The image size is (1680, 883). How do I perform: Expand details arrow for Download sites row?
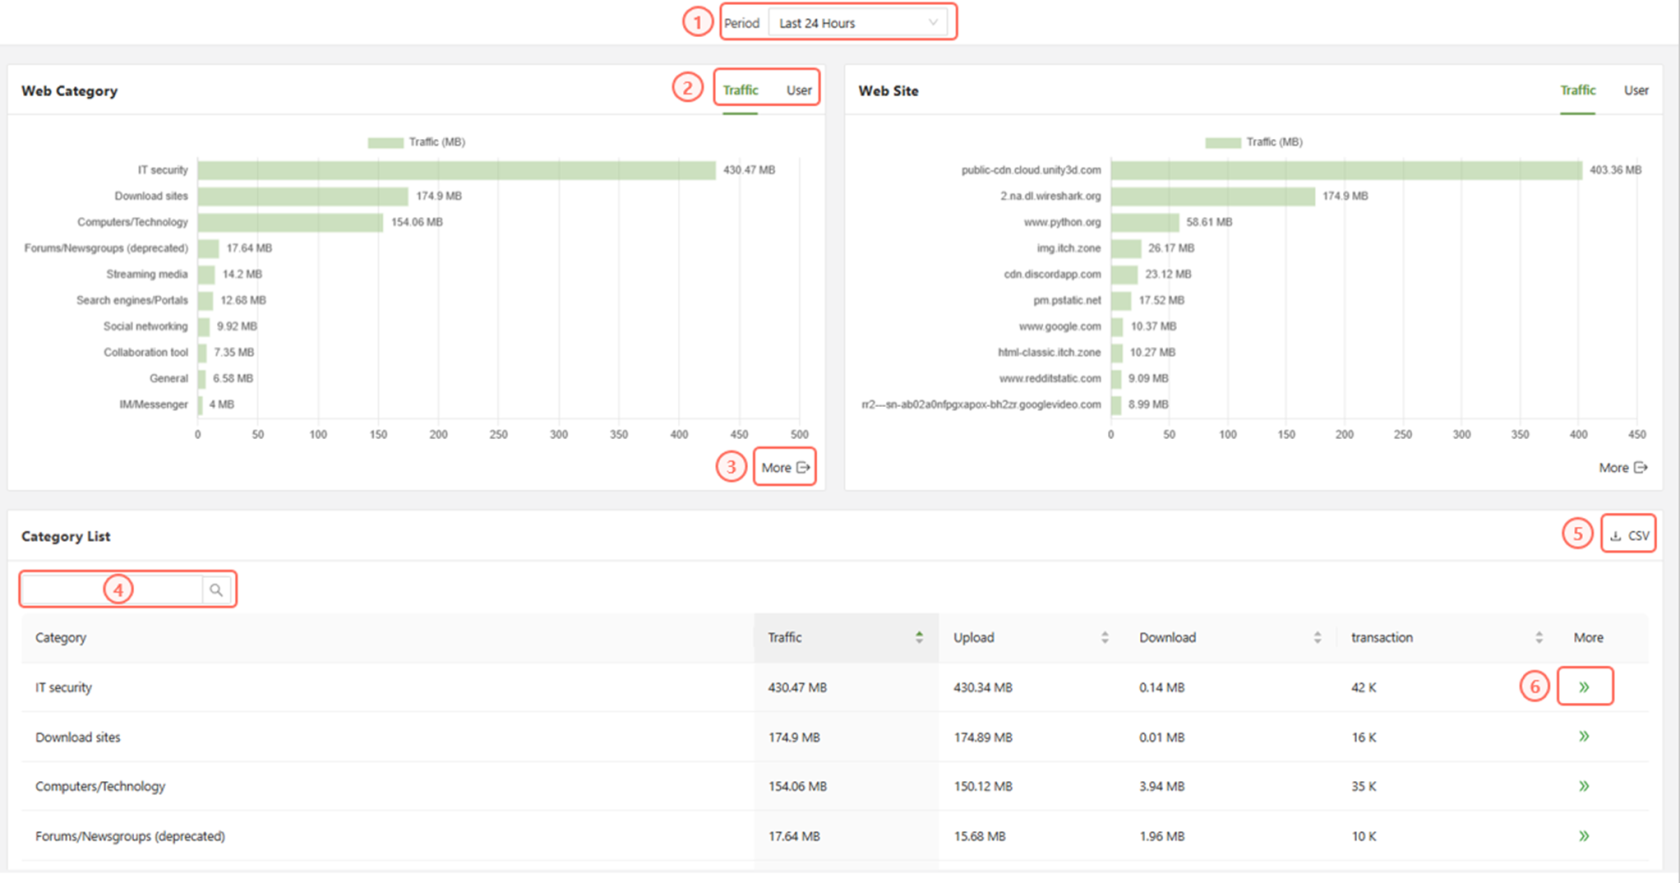click(1584, 737)
